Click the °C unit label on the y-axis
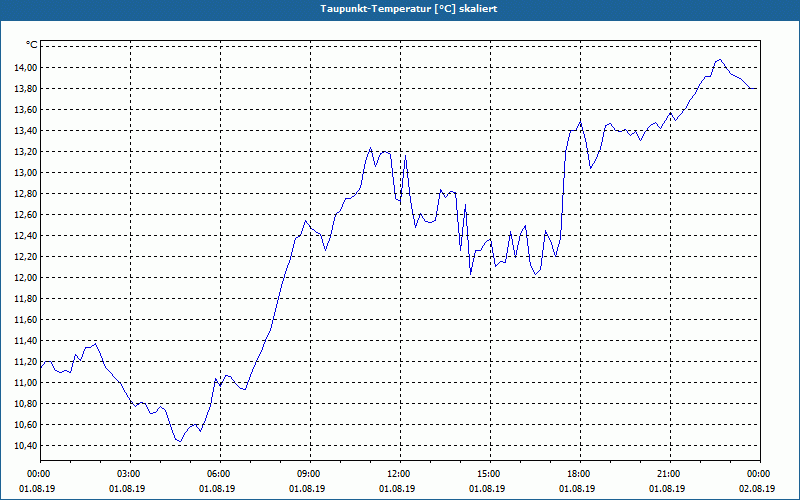This screenshot has height=500, width=800. 32,45
